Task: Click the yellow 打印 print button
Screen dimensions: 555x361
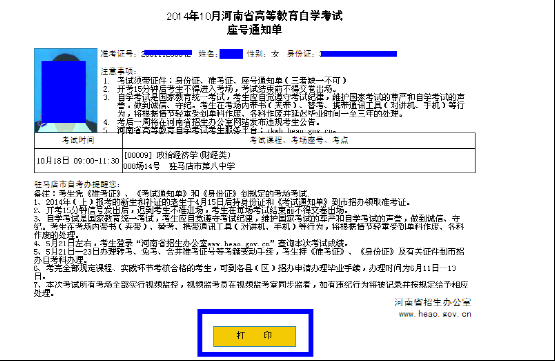Action: tap(254, 336)
